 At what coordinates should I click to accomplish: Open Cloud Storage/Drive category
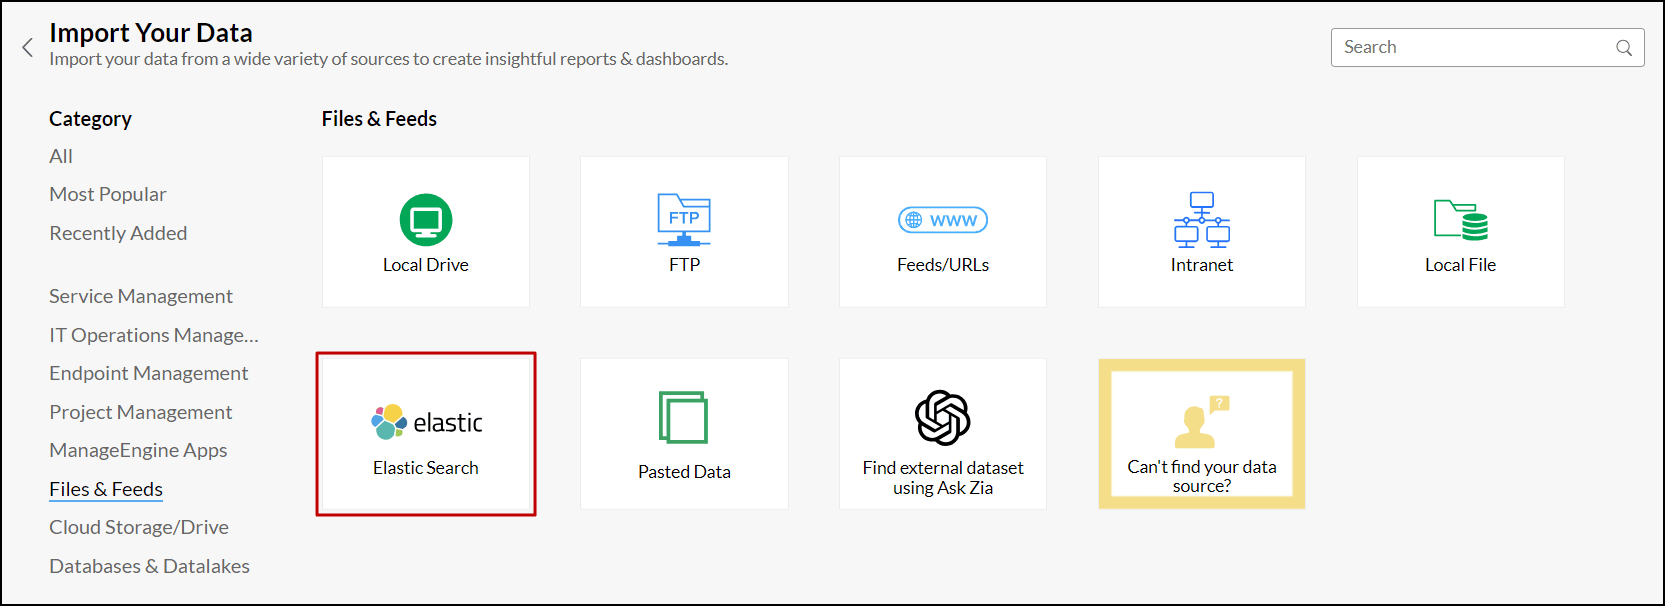tap(139, 527)
